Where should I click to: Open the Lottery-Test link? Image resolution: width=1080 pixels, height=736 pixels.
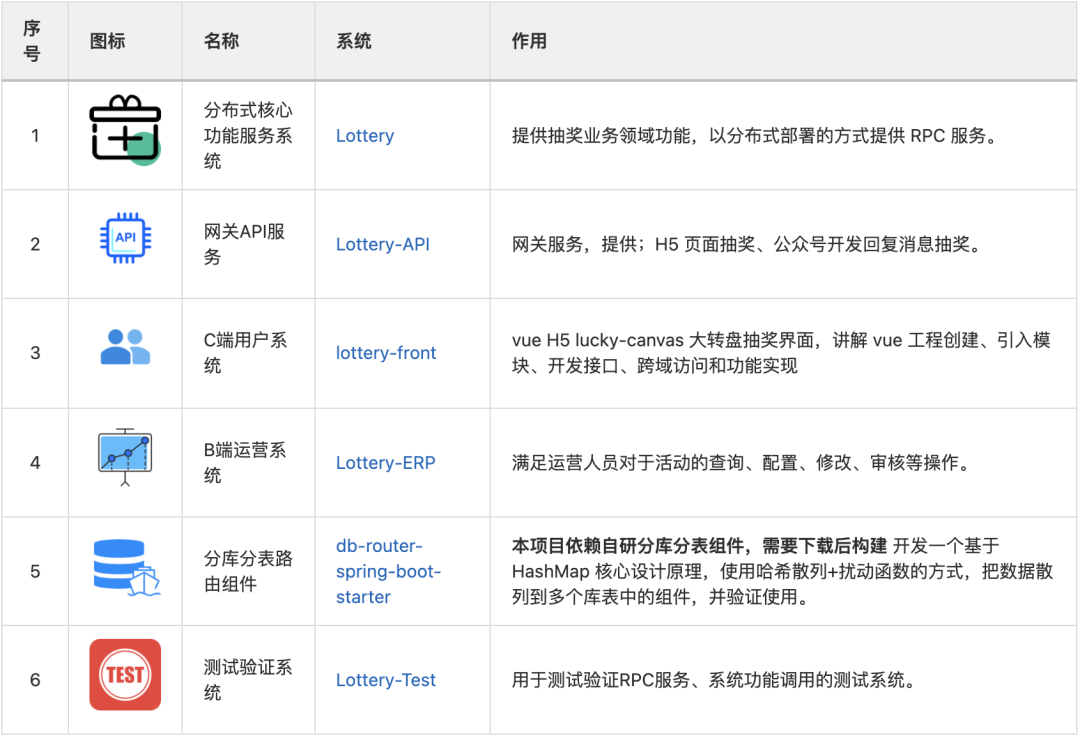tap(386, 680)
